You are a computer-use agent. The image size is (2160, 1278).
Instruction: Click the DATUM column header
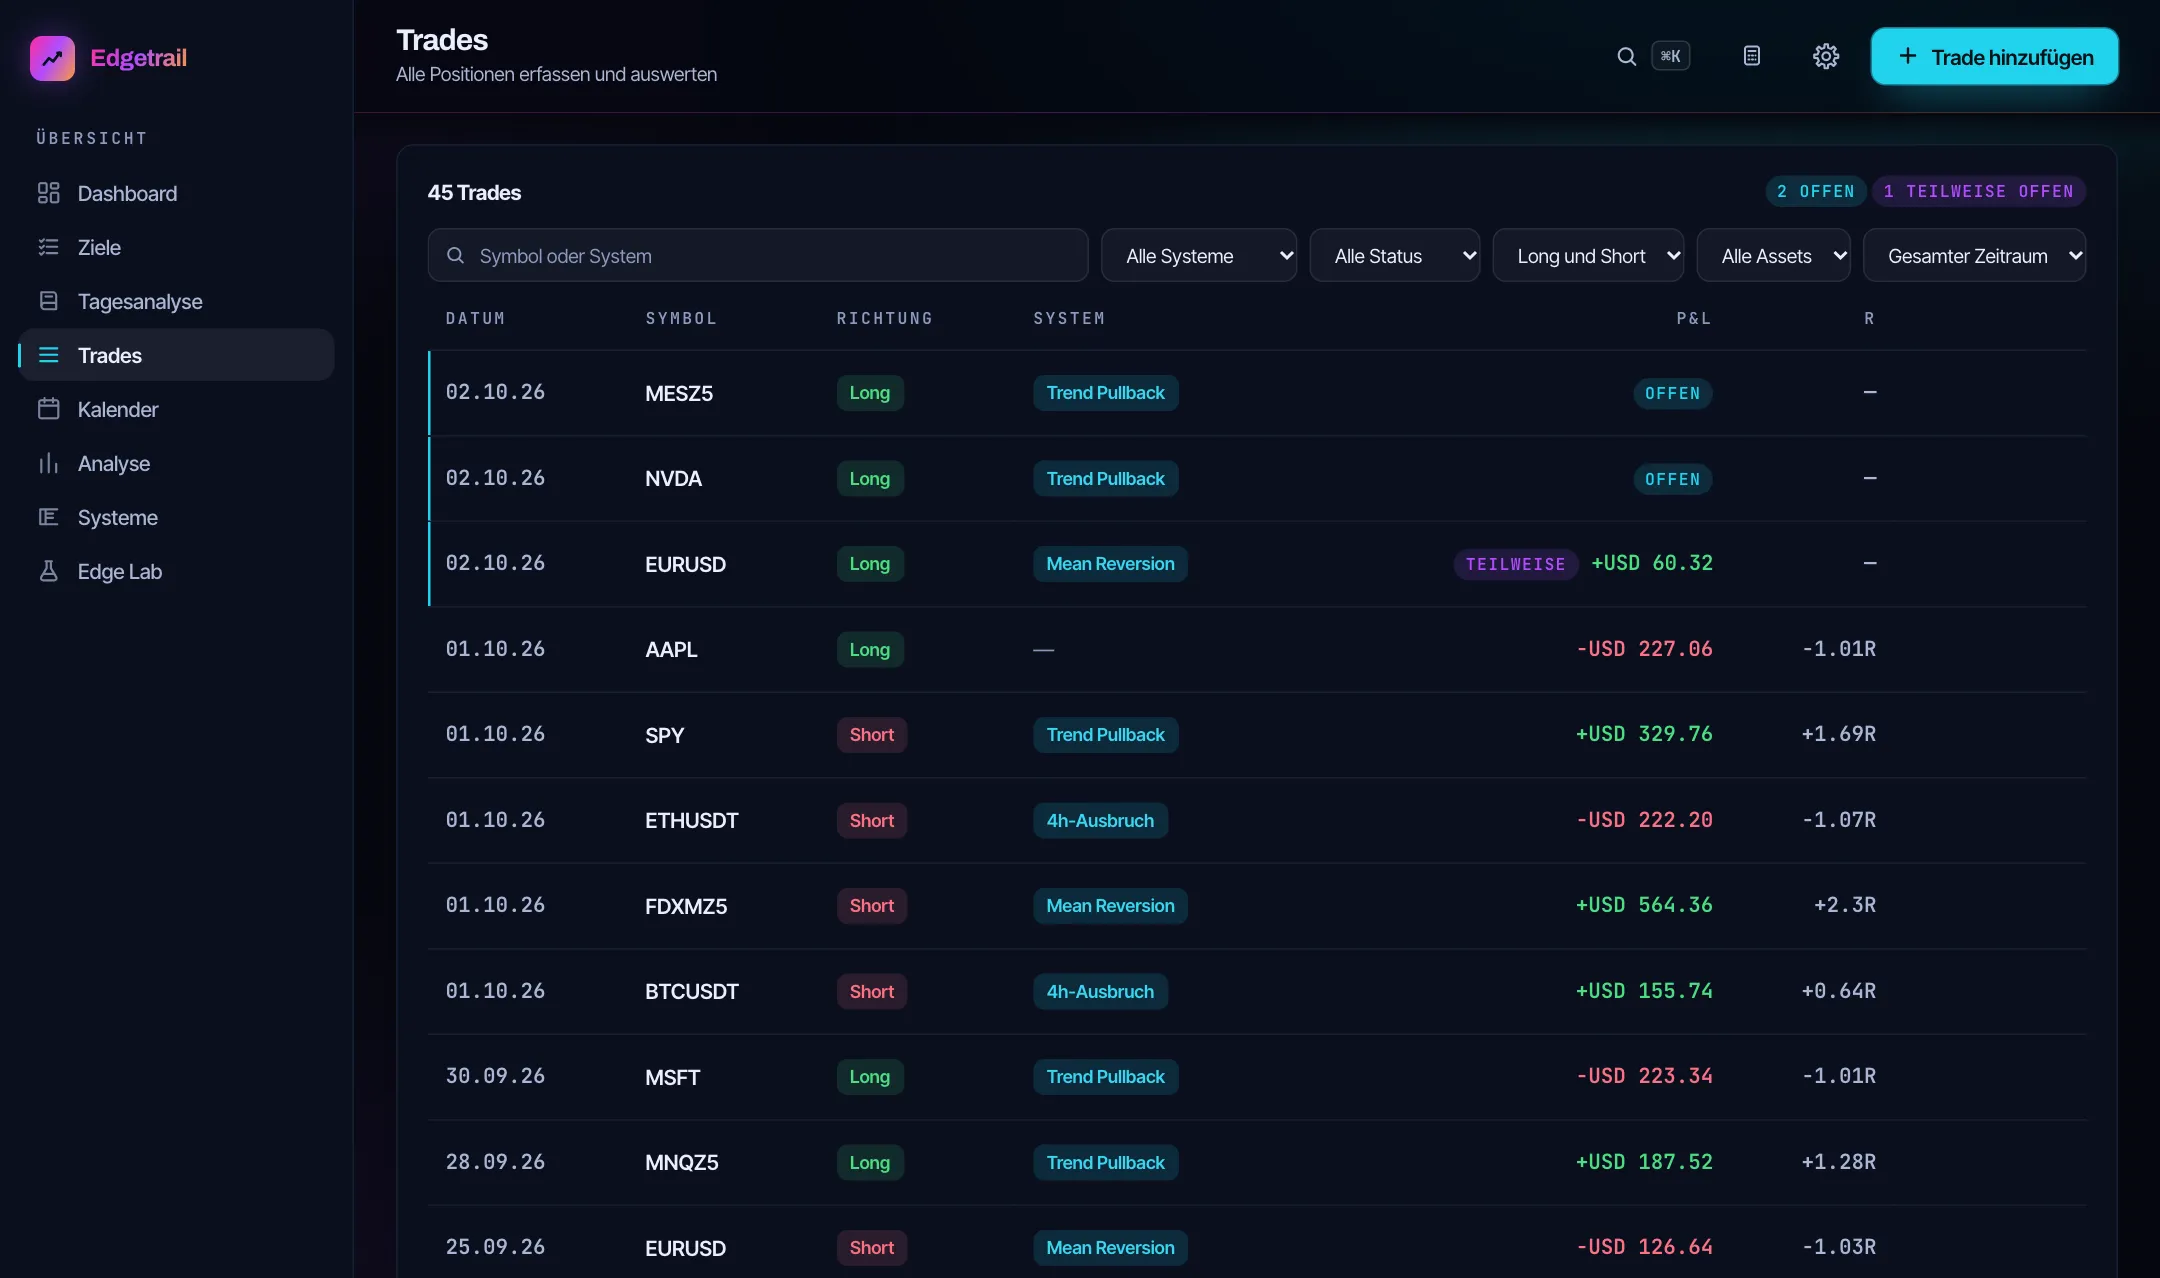pyautogui.click(x=475, y=318)
